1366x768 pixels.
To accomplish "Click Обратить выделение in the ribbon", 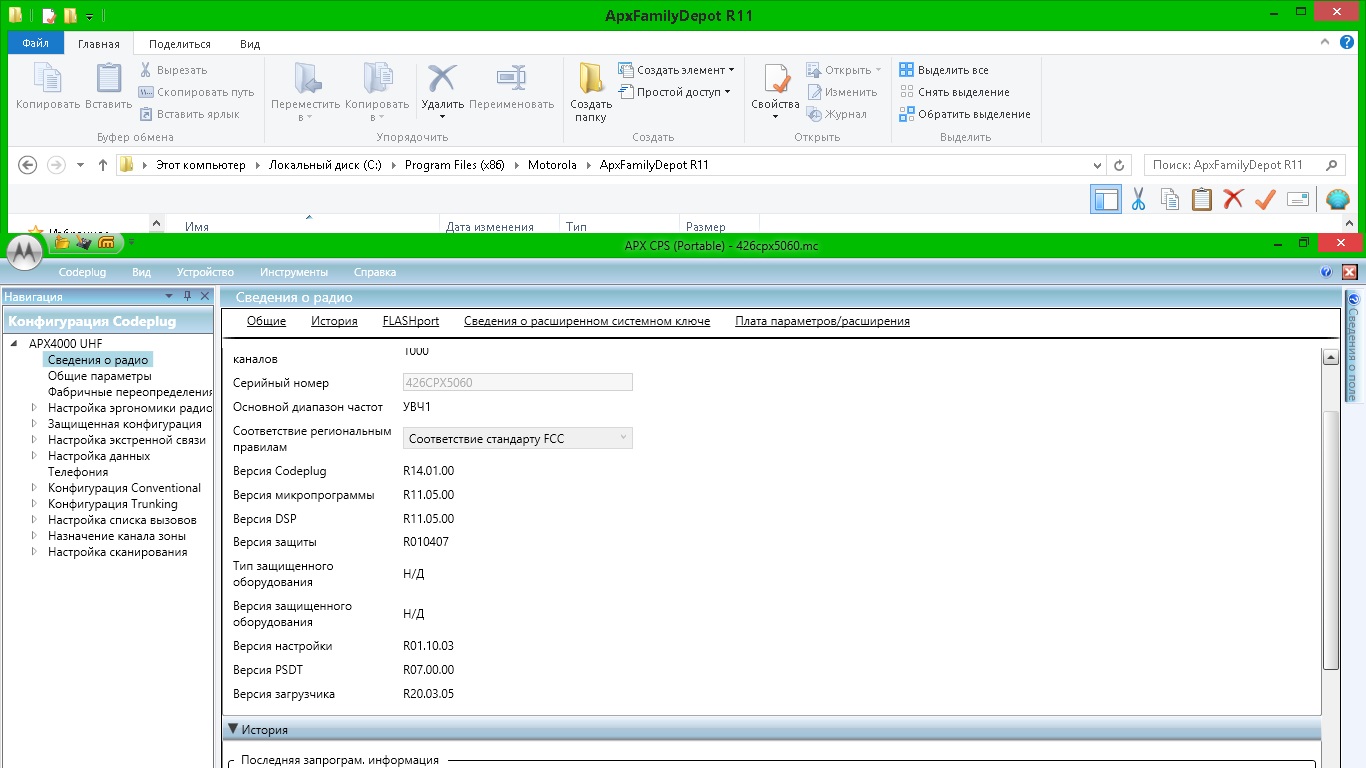I will click(x=965, y=114).
